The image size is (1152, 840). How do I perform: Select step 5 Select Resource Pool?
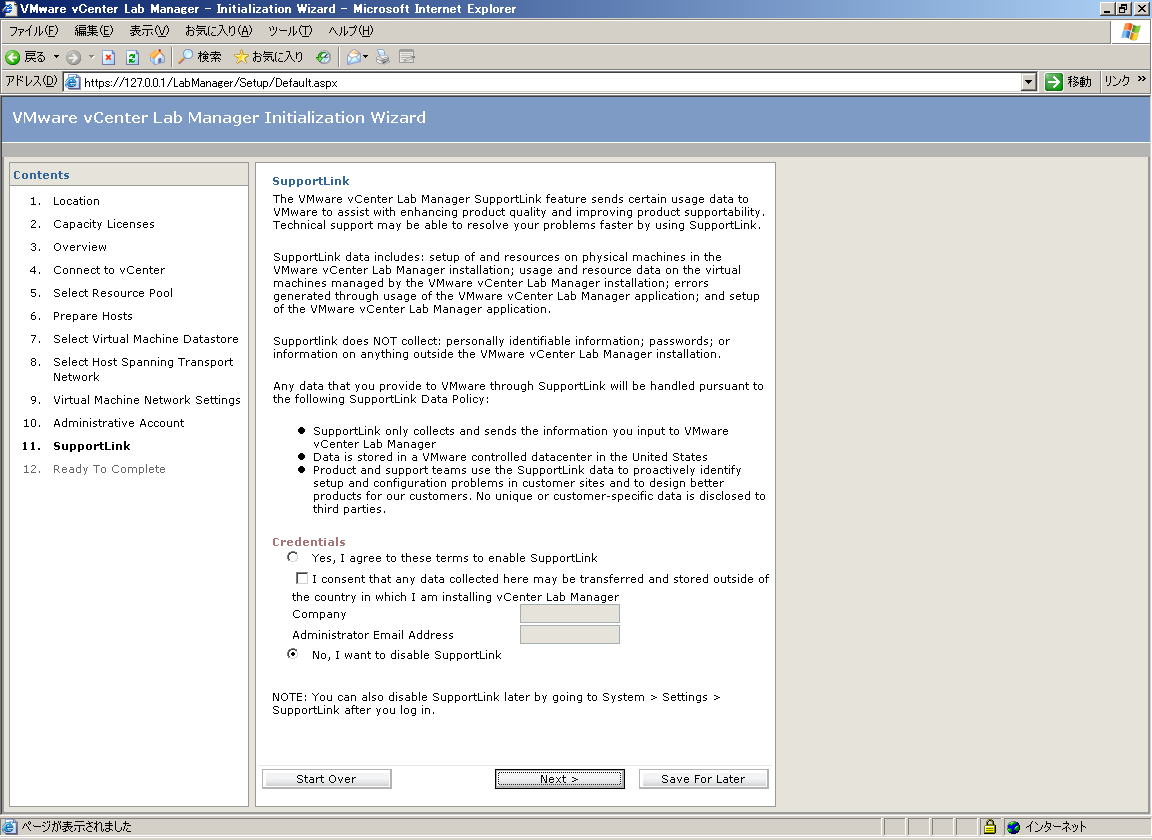point(113,292)
